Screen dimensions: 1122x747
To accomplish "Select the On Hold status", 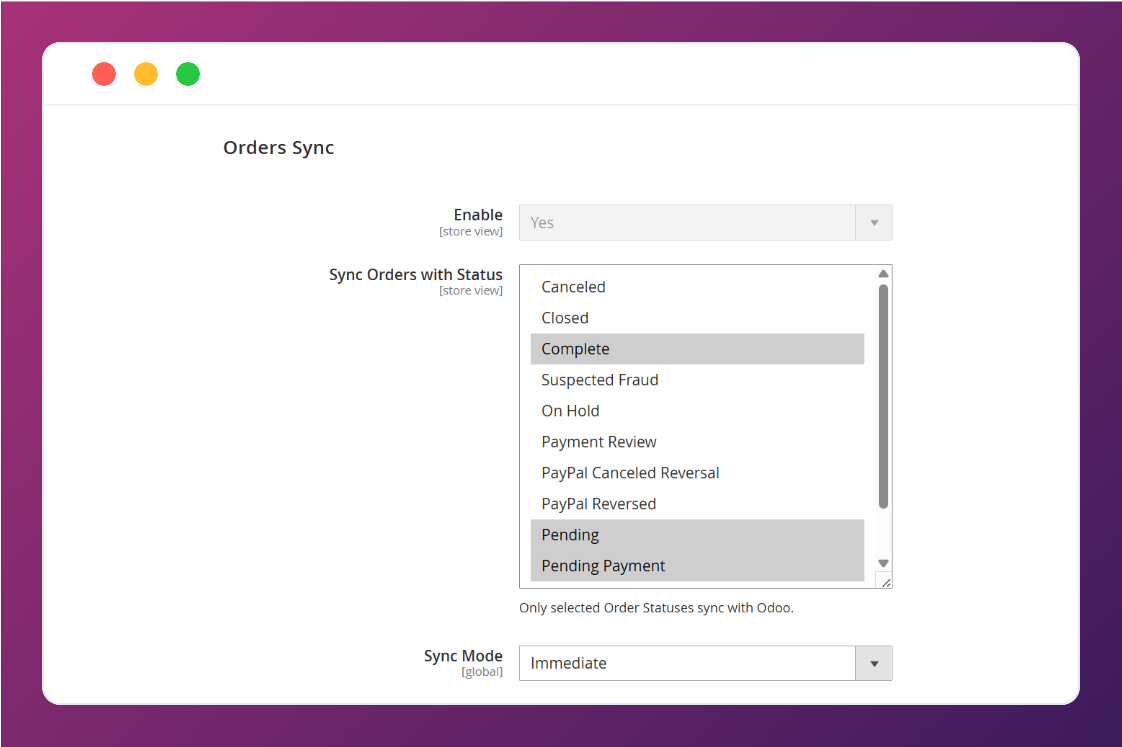I will [x=698, y=411].
